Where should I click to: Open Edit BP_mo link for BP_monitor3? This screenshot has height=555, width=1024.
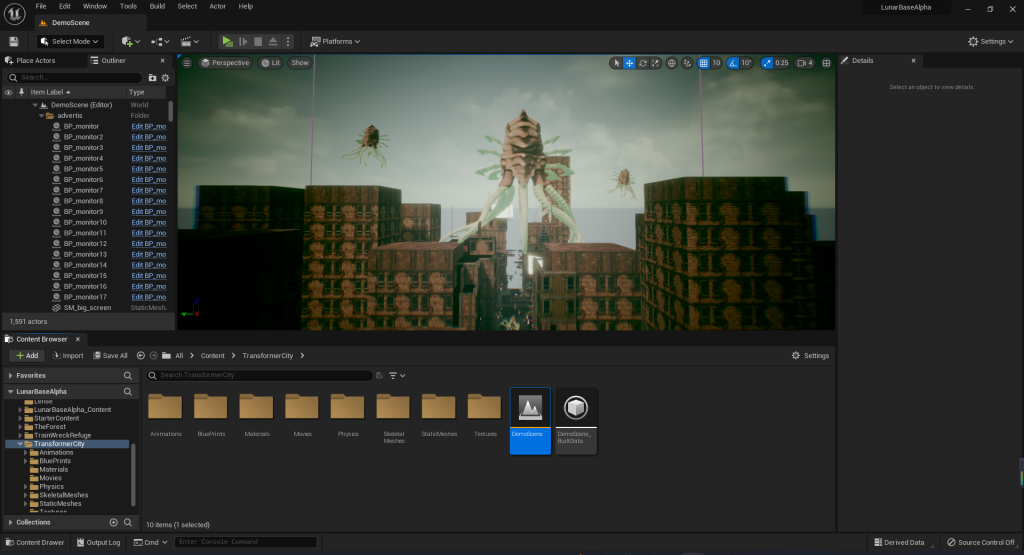pyautogui.click(x=149, y=148)
